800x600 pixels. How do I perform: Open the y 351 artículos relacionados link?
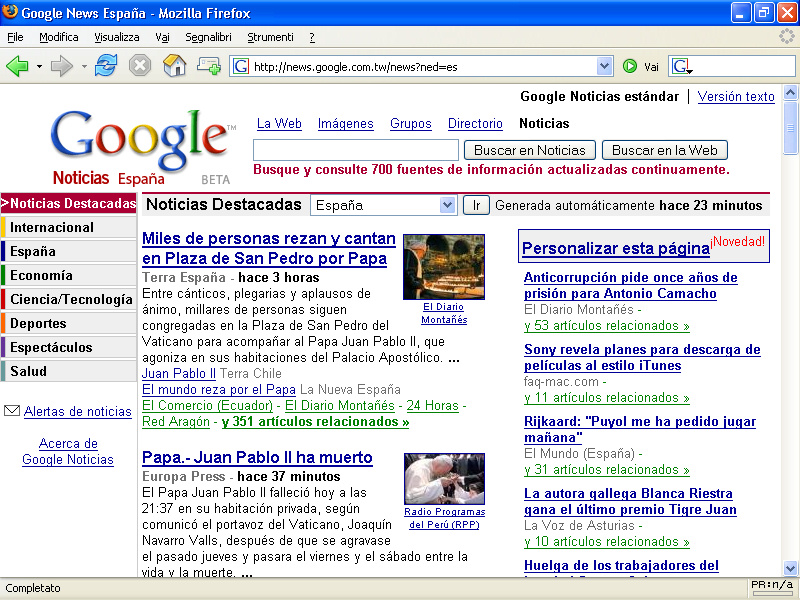[315, 421]
